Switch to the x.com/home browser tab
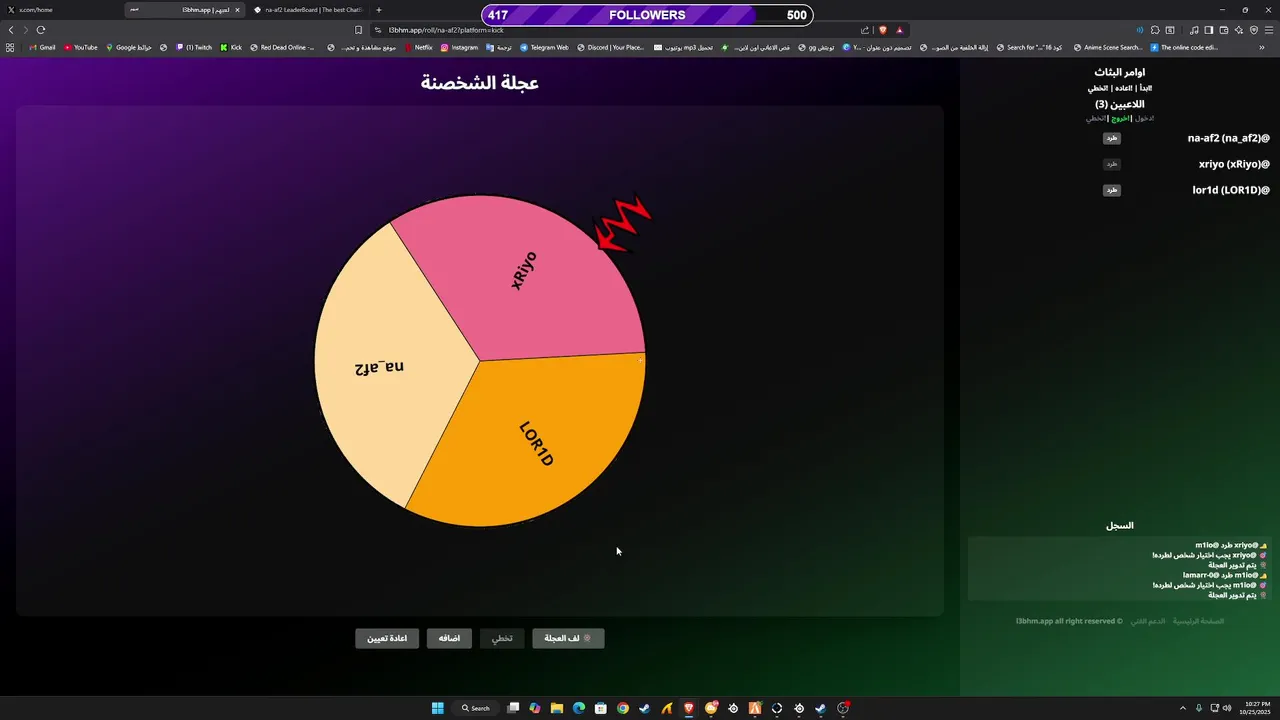1280x720 pixels. (60, 10)
